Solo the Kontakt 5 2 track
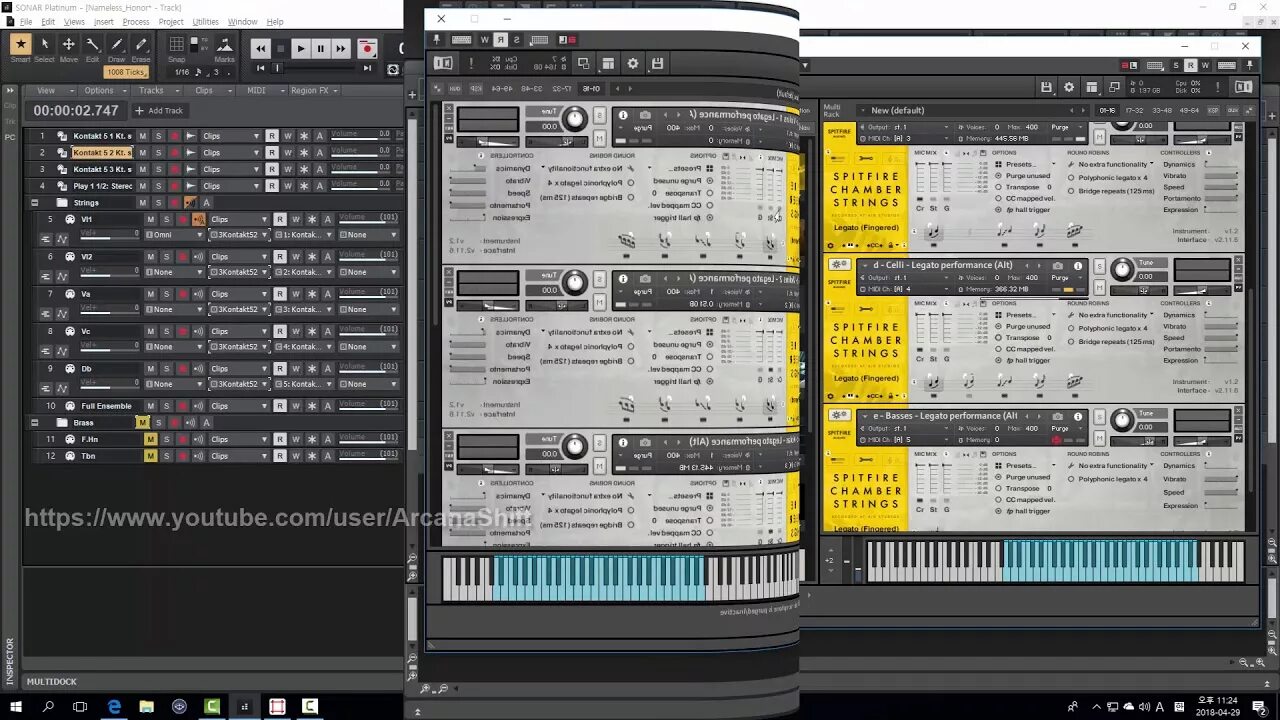Screen dimensions: 1280x720 pos(158,153)
